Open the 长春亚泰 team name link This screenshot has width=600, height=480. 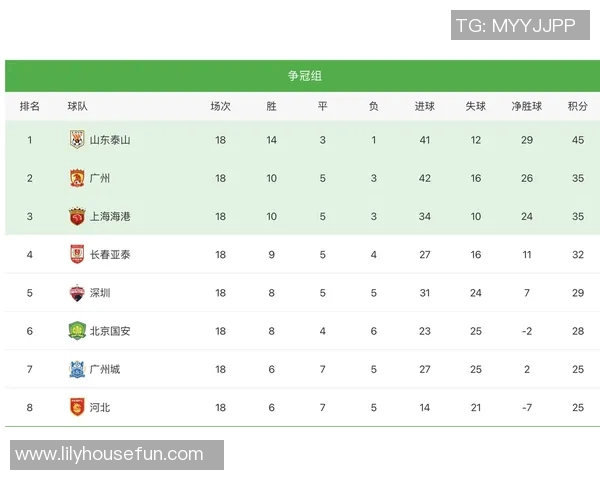click(x=110, y=255)
